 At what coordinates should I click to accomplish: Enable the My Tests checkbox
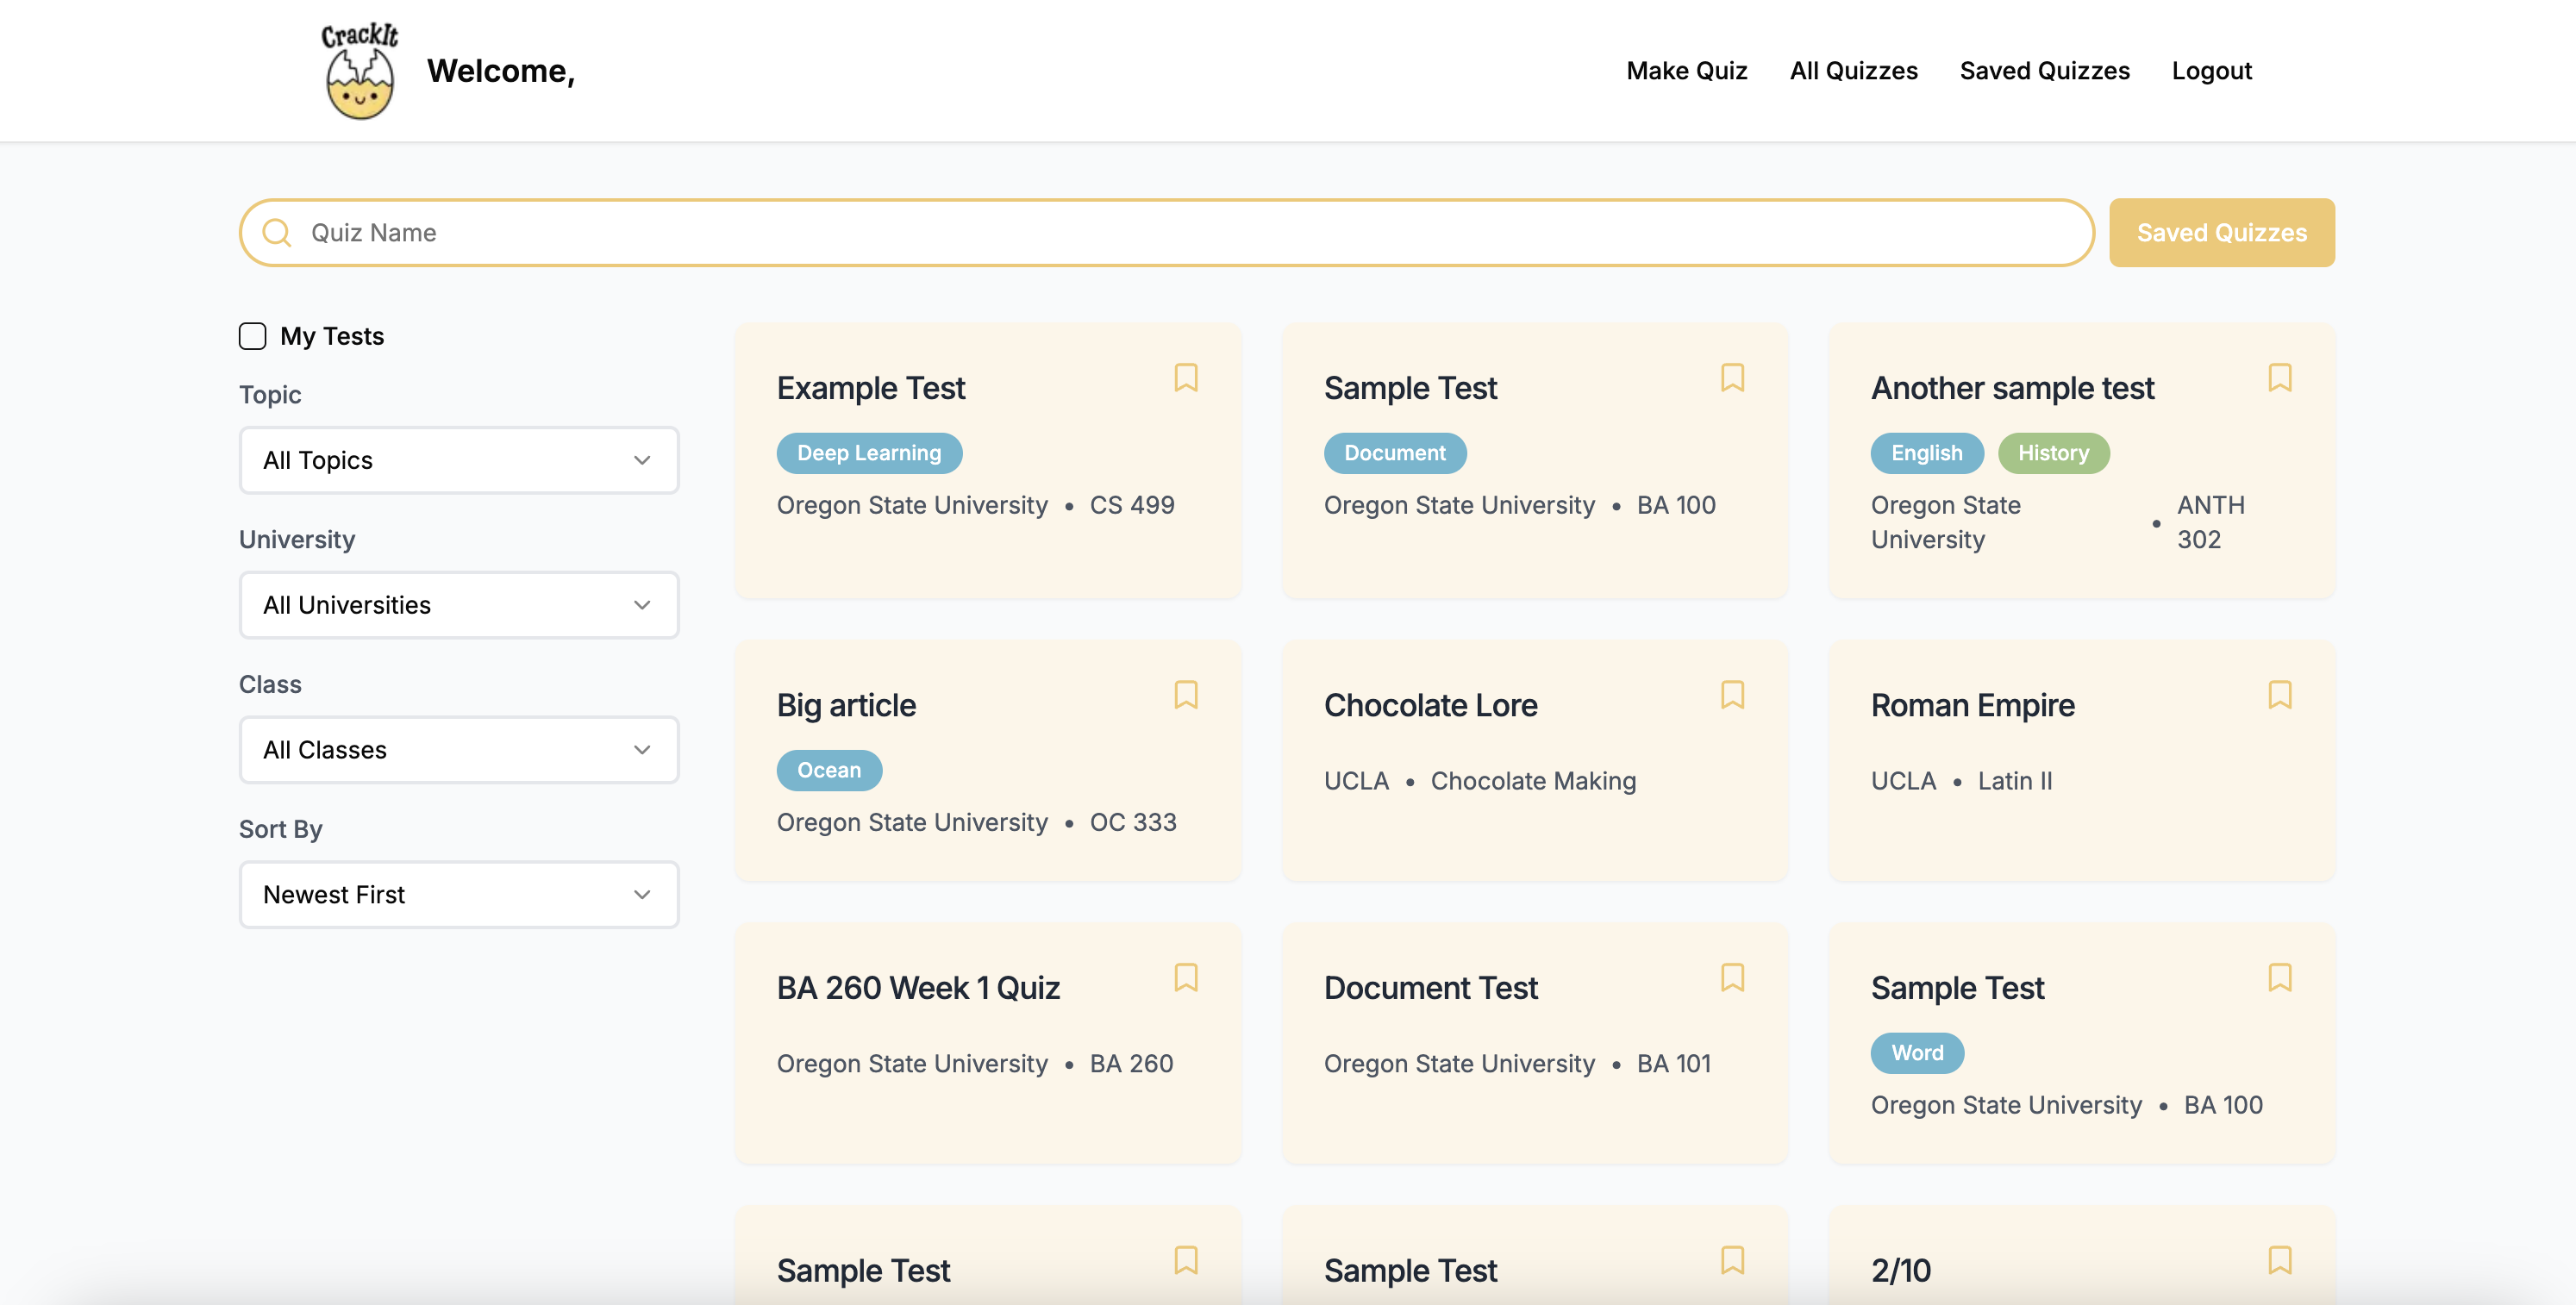point(253,336)
